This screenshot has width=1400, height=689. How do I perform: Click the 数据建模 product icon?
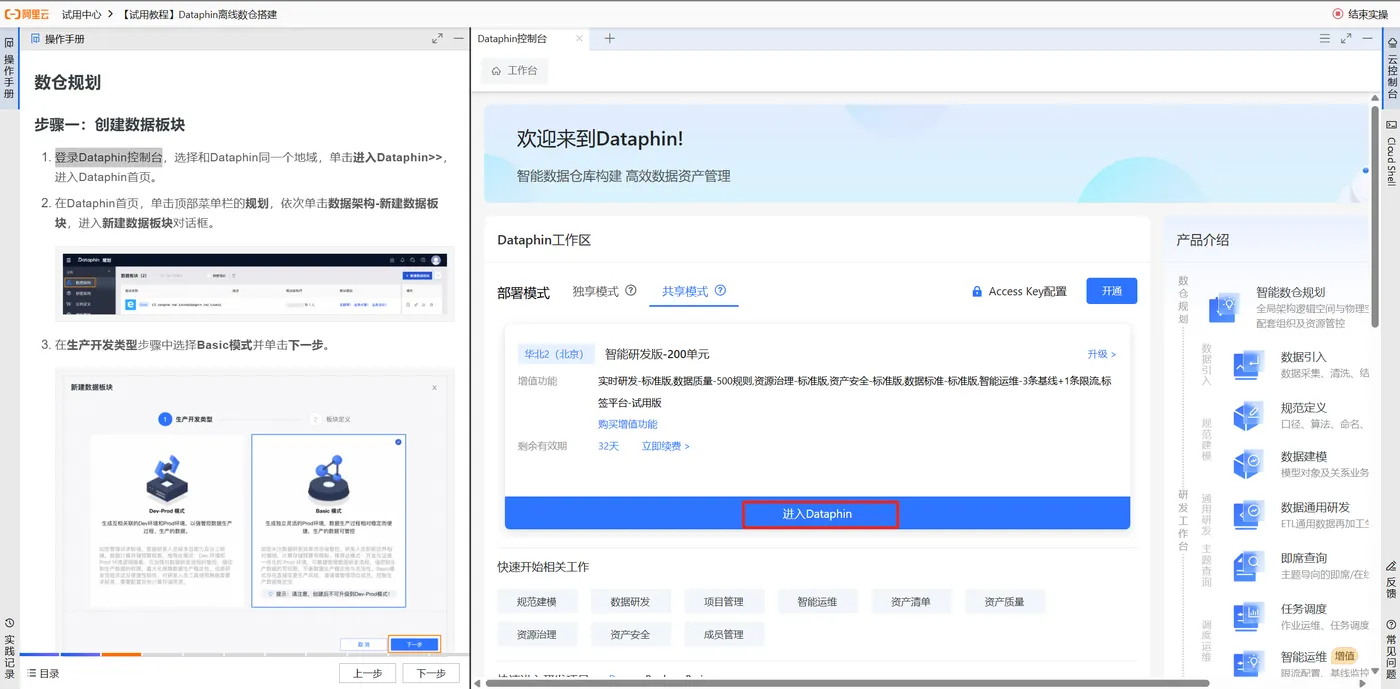1250,464
